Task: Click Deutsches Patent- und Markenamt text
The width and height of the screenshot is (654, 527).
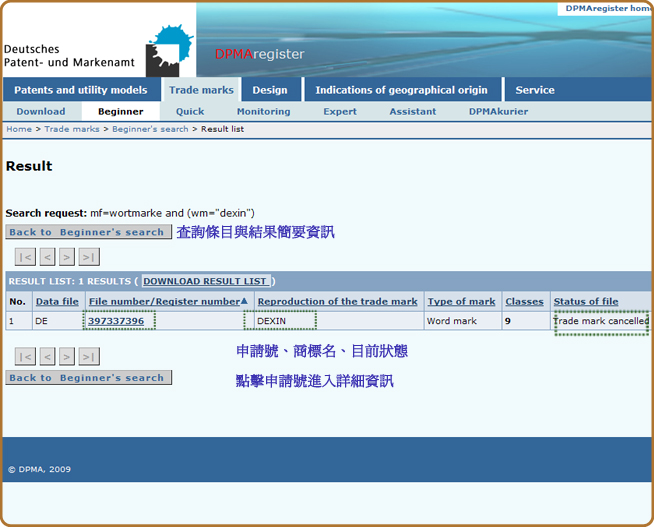Action: pyautogui.click(x=69, y=56)
